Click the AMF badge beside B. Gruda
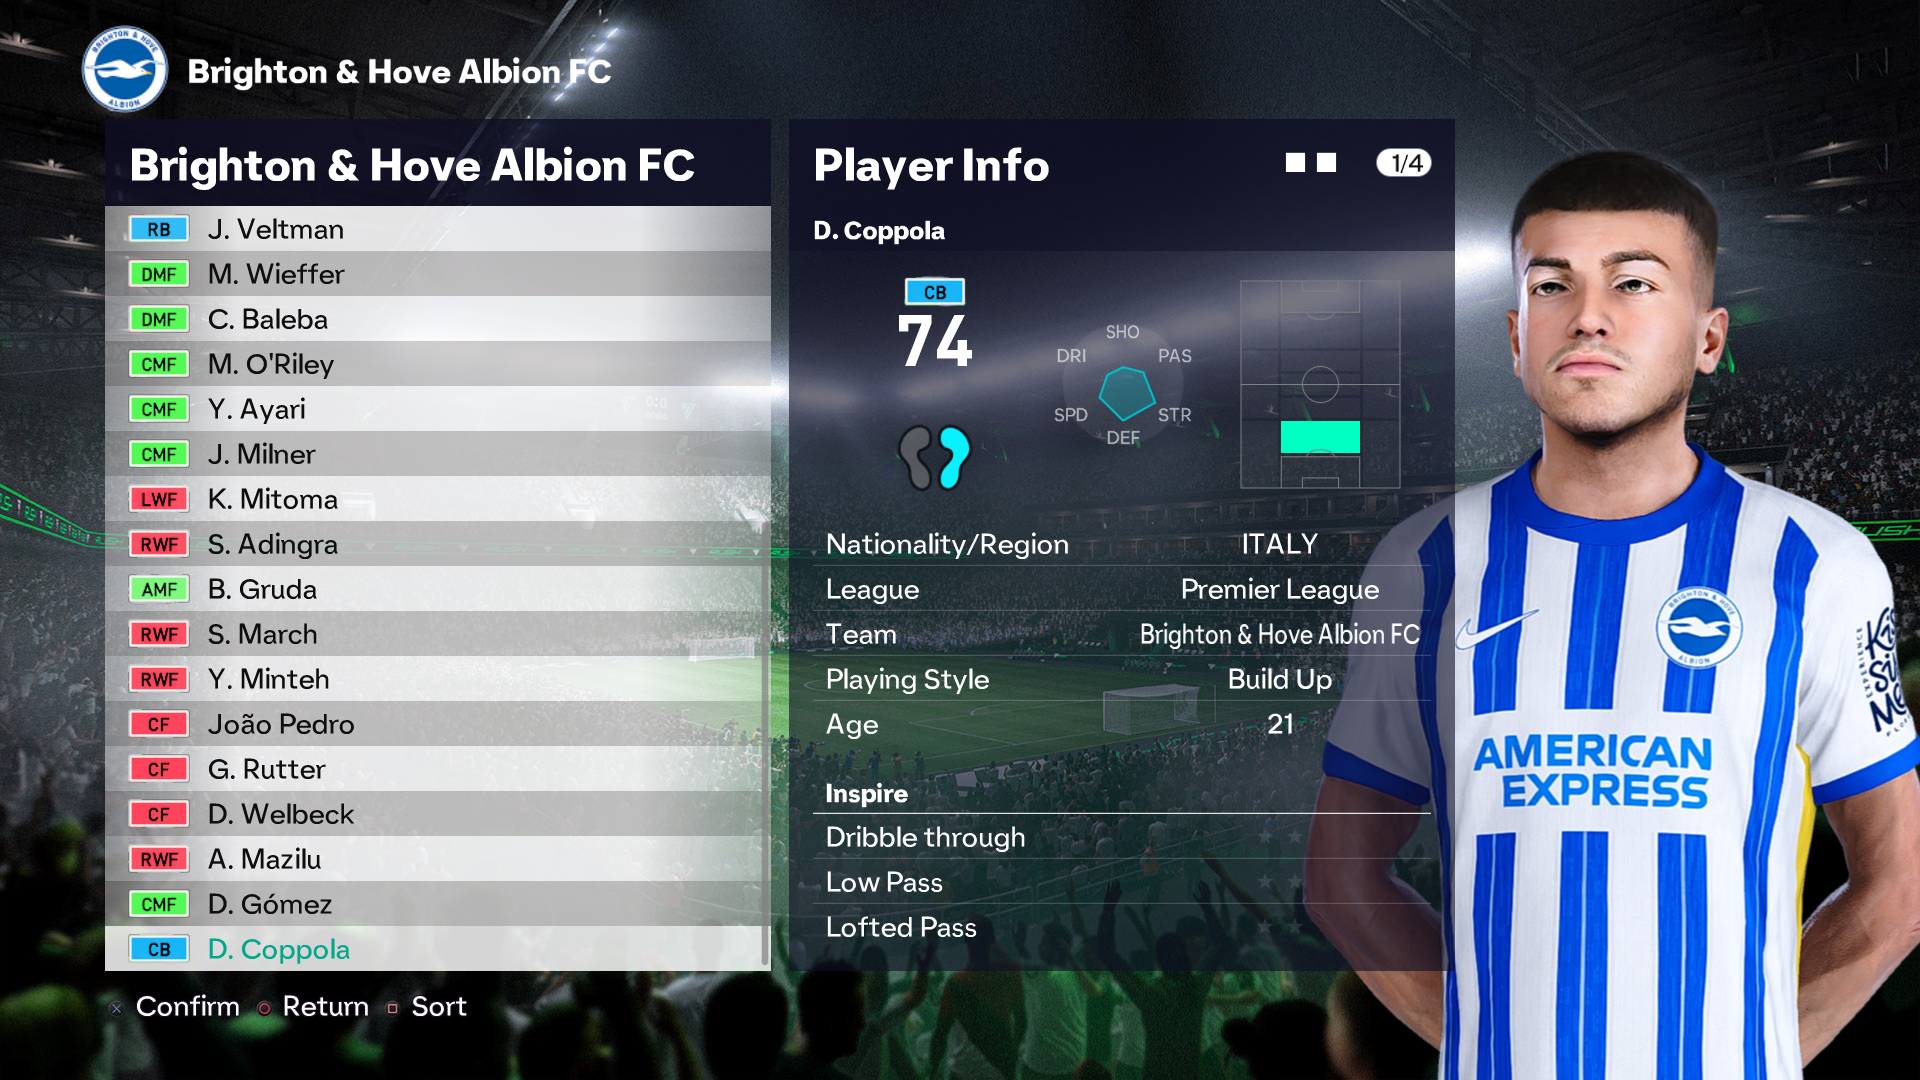 [159, 589]
